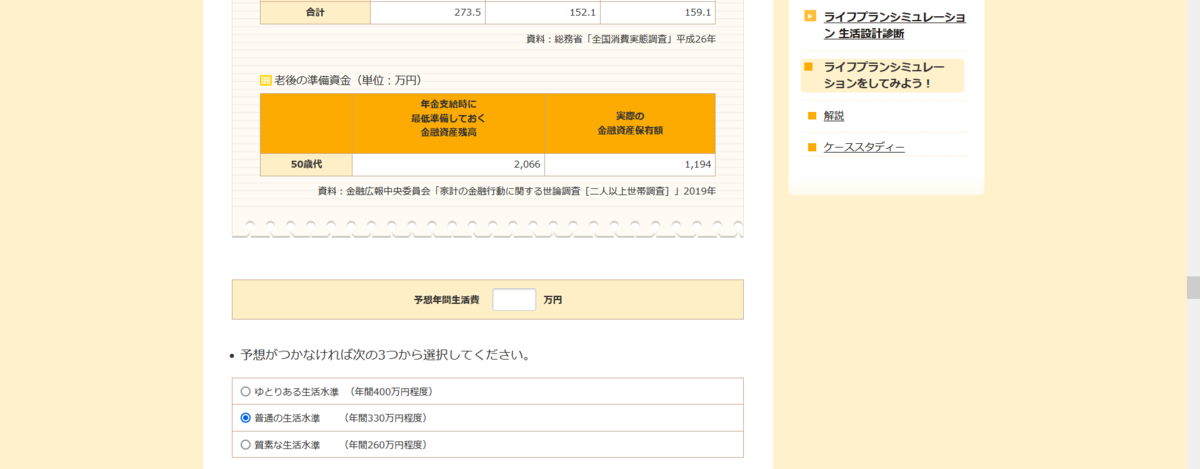Click the orange square bullet beside 解説
The width and height of the screenshot is (1200, 469).
click(812, 116)
